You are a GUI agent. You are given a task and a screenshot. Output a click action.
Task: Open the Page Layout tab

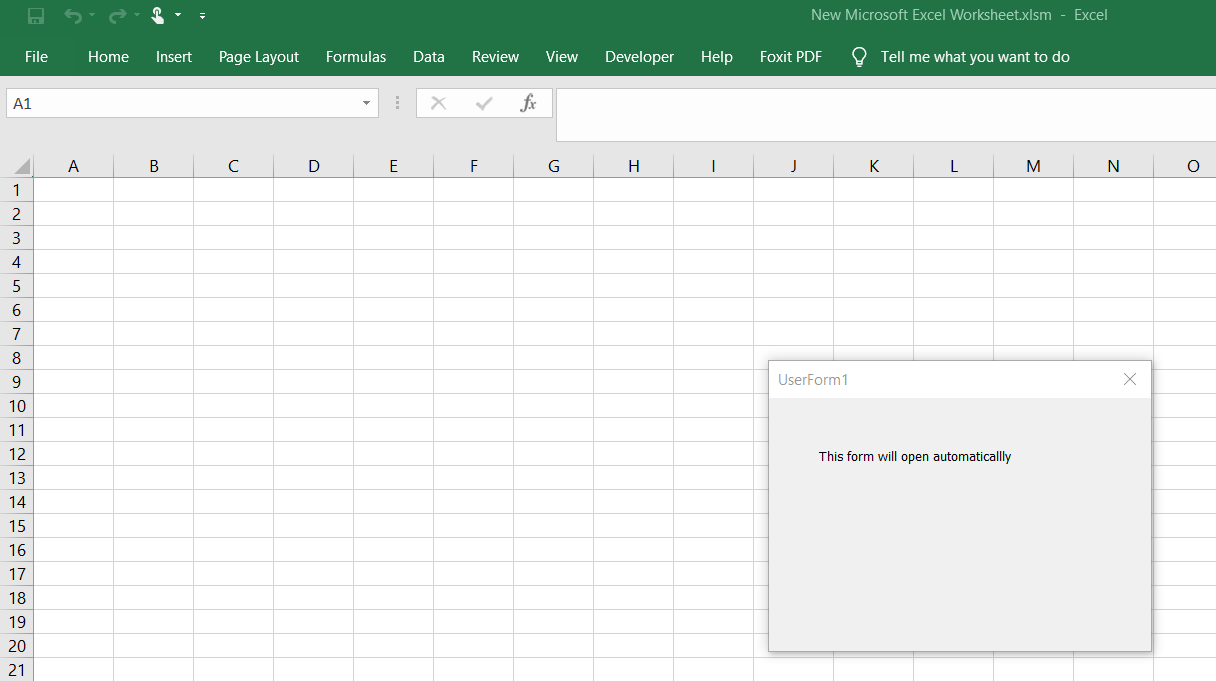click(259, 57)
